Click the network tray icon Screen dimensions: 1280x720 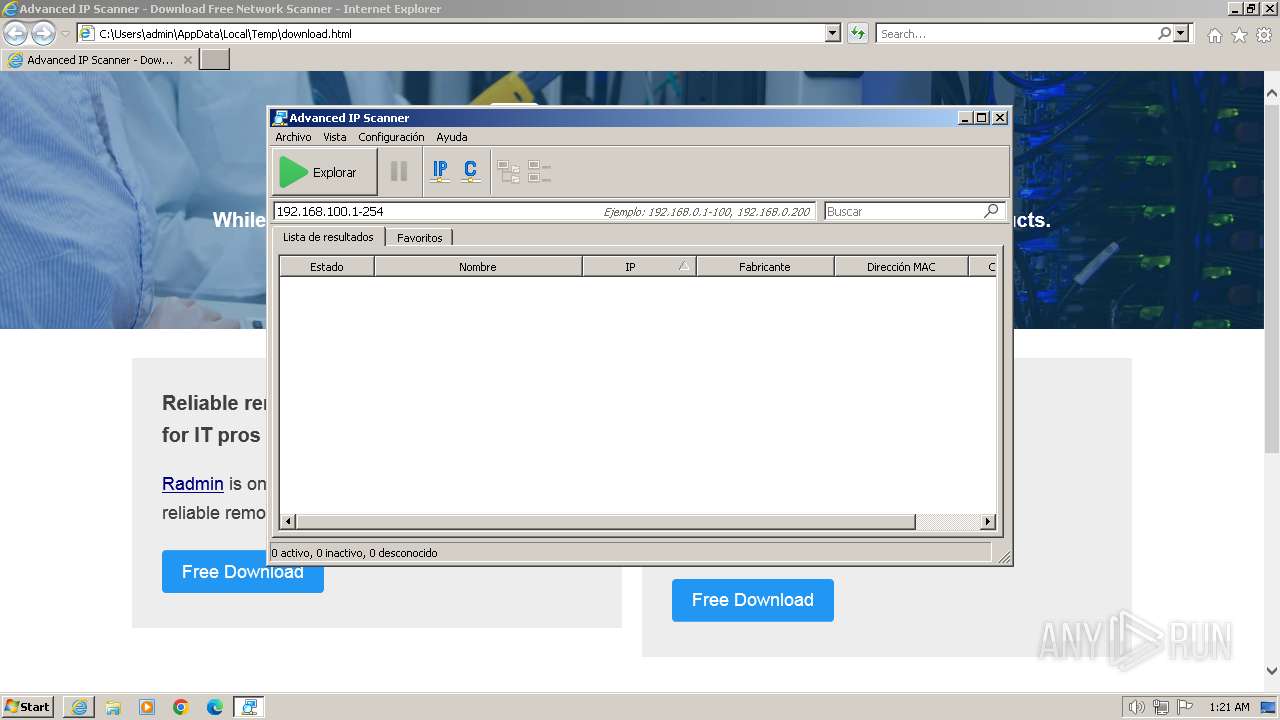pyautogui.click(x=1161, y=707)
